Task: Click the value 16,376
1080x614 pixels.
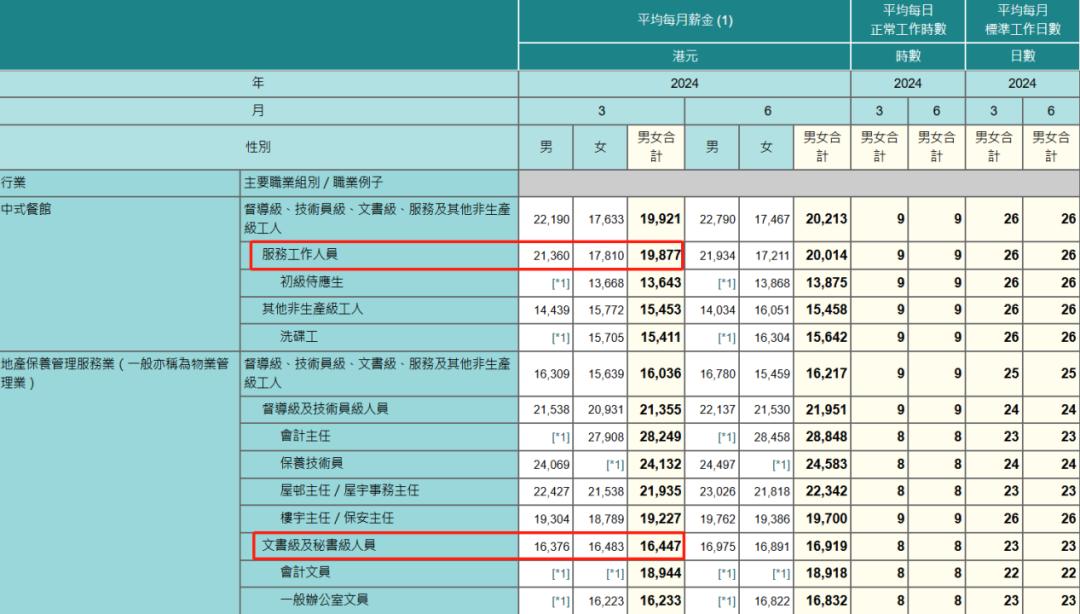Action: coord(552,546)
